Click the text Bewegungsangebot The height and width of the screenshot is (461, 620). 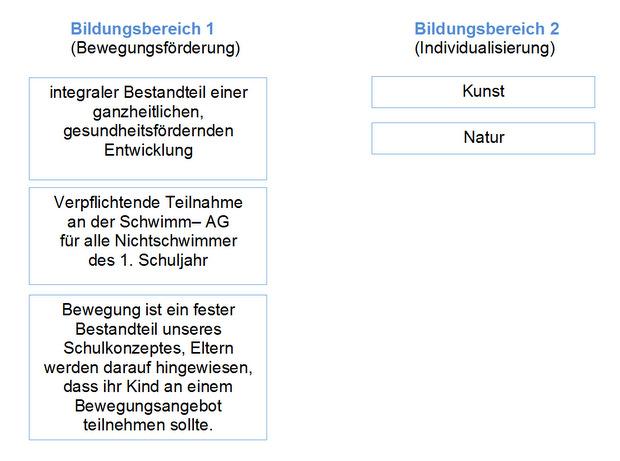(x=148, y=406)
